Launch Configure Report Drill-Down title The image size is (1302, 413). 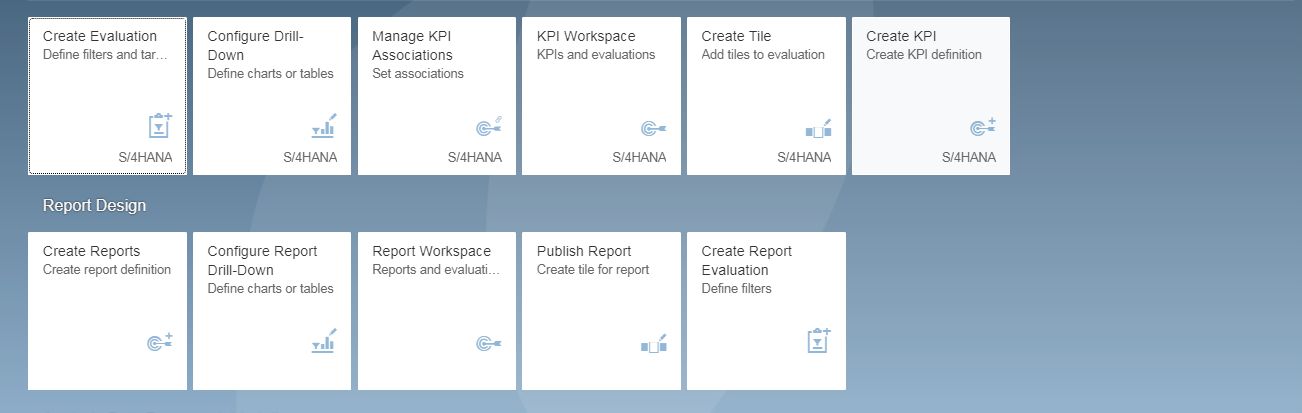(x=263, y=260)
